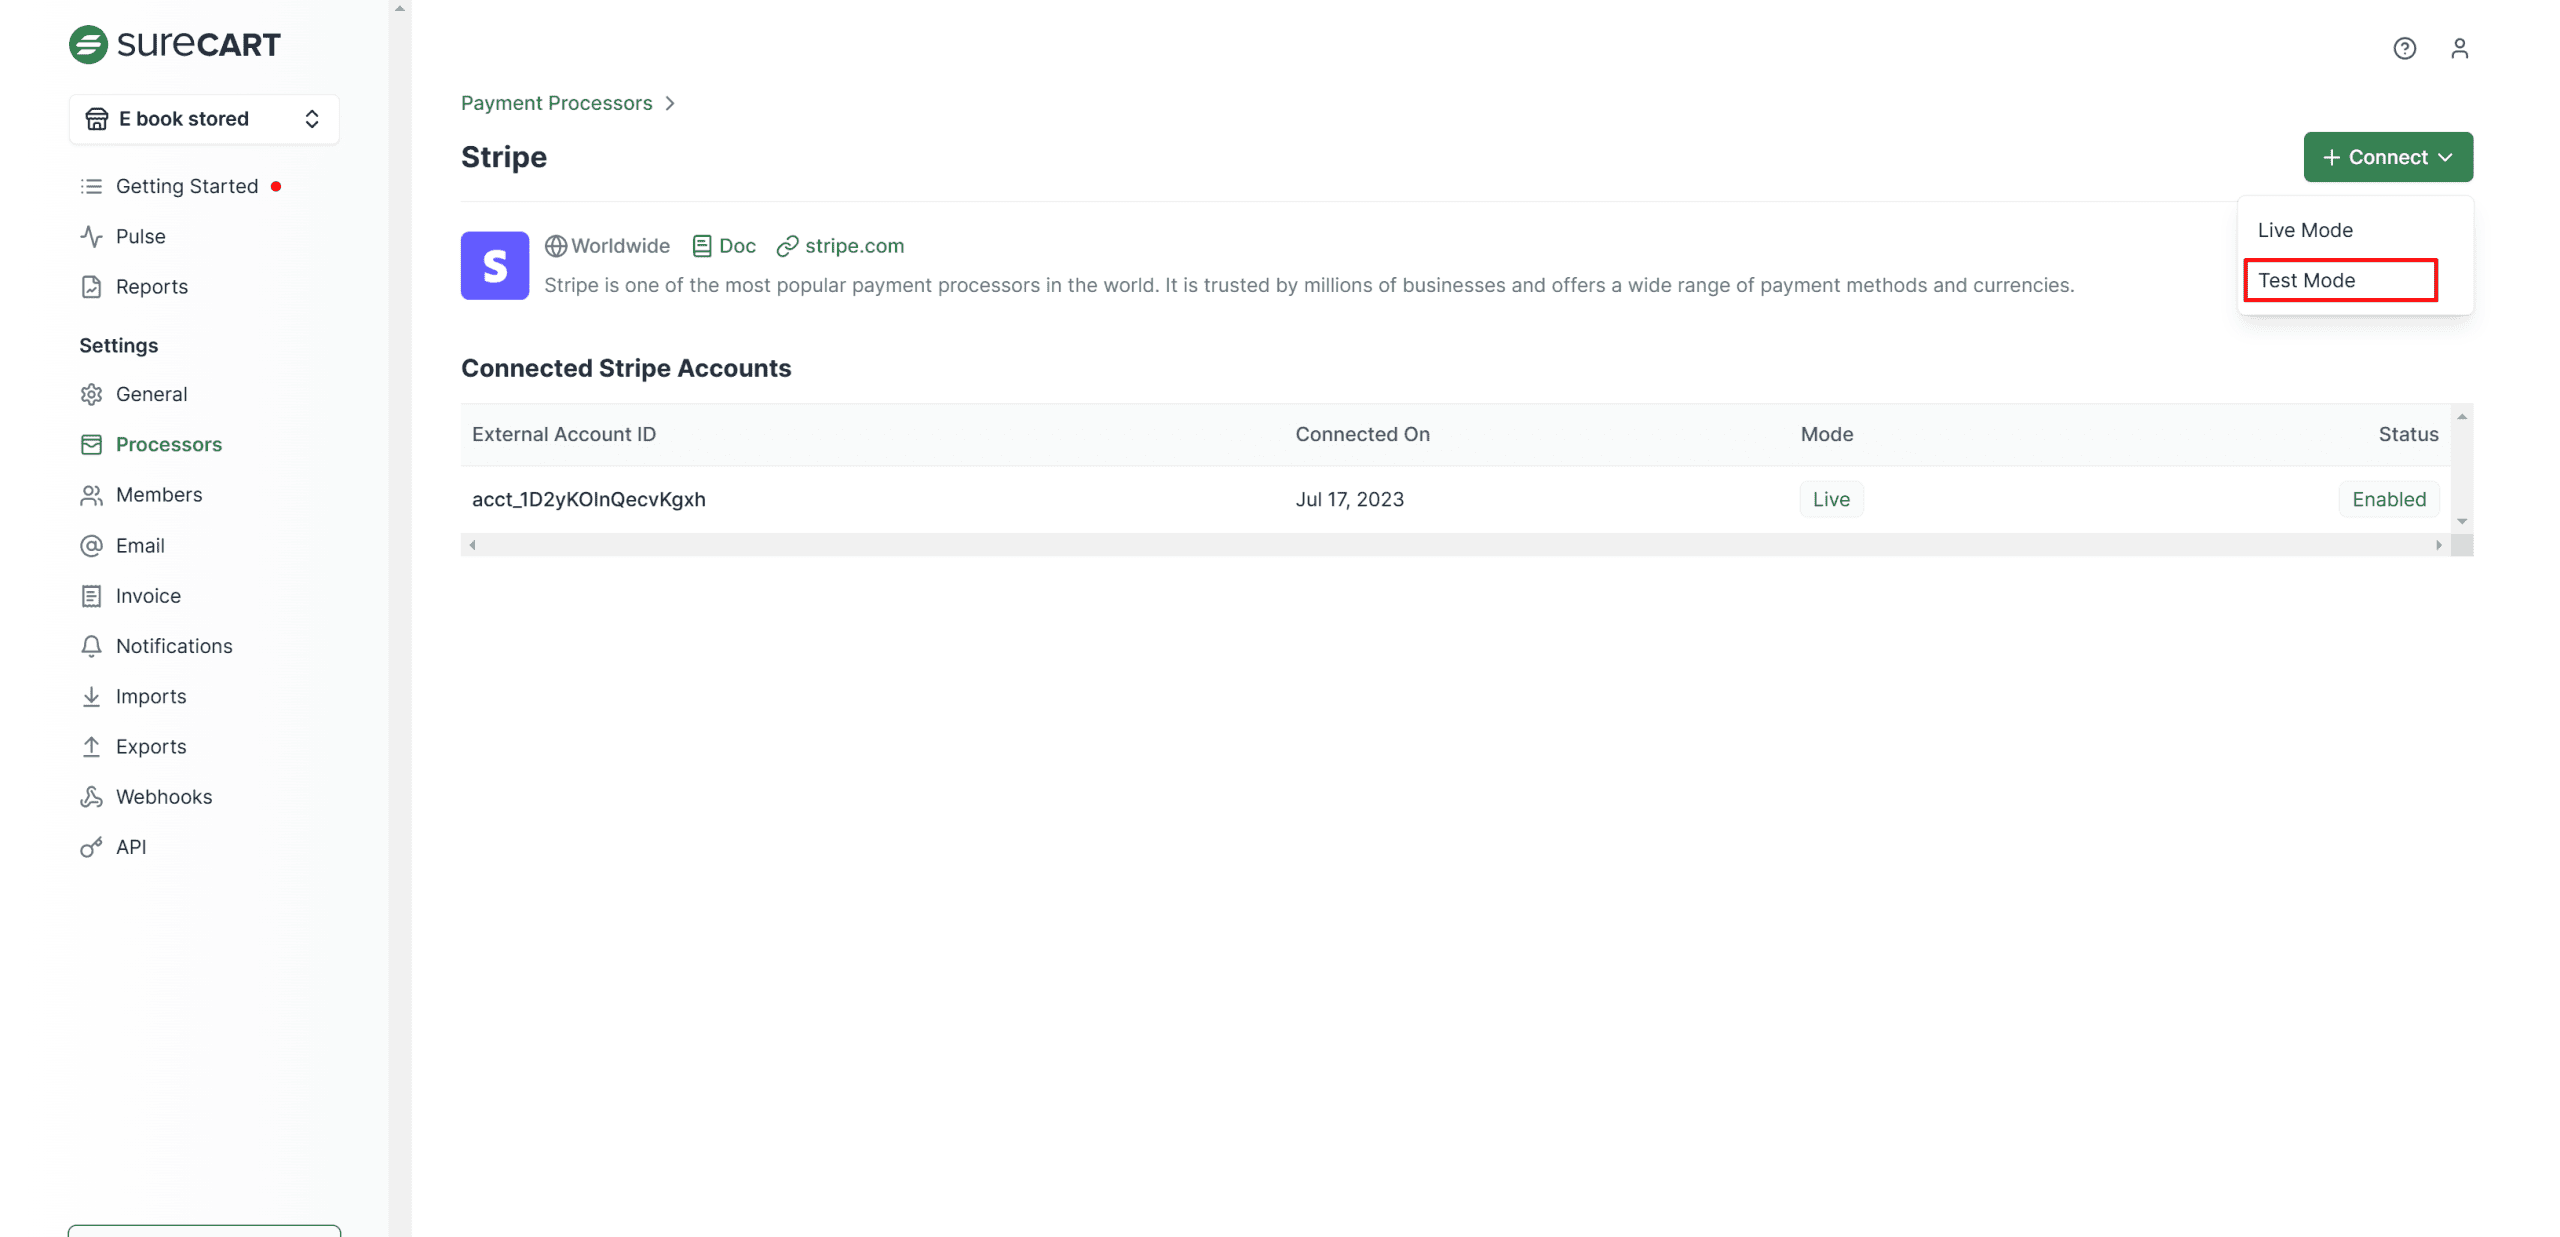Click the table scroll-right arrow
Viewport: 2560px width, 1237px height.
click(x=2438, y=545)
